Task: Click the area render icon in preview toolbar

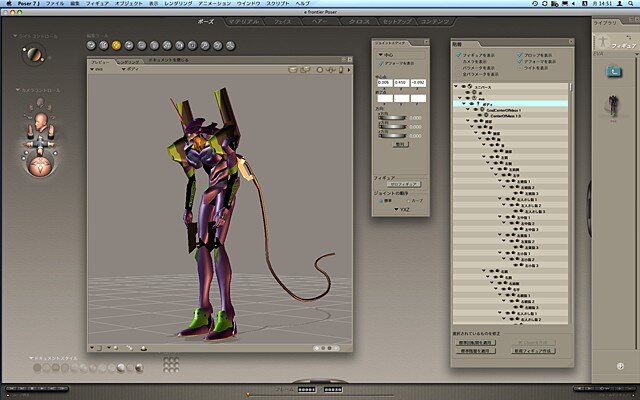Action: [305, 70]
